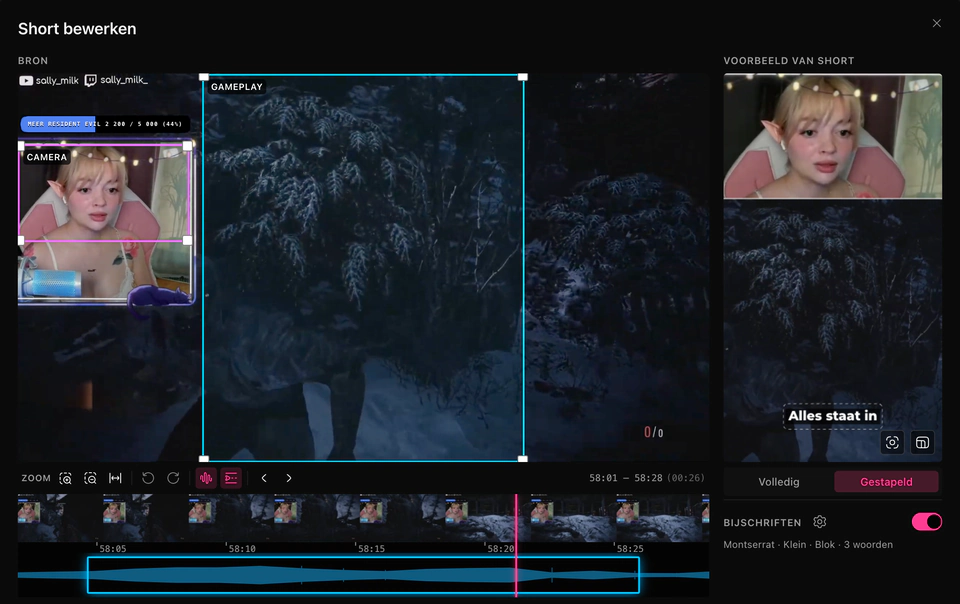960x604 pixels.
Task: Click the 58:15 timeline mark
Action: coord(371,549)
